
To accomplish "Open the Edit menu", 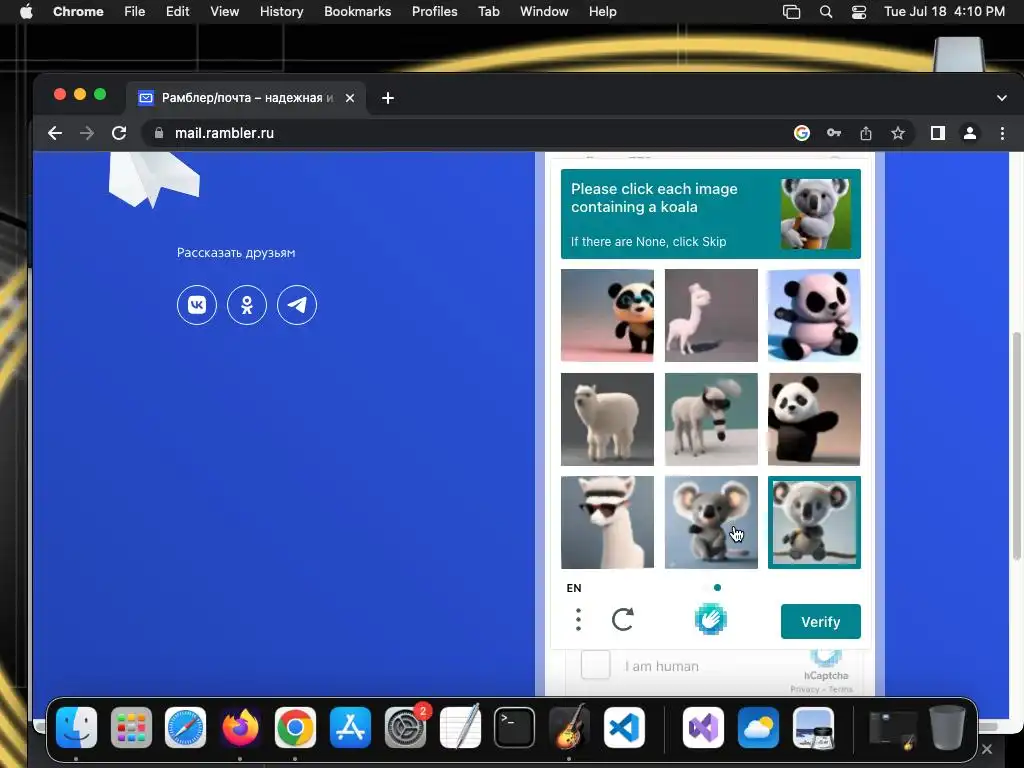I will coord(178,12).
